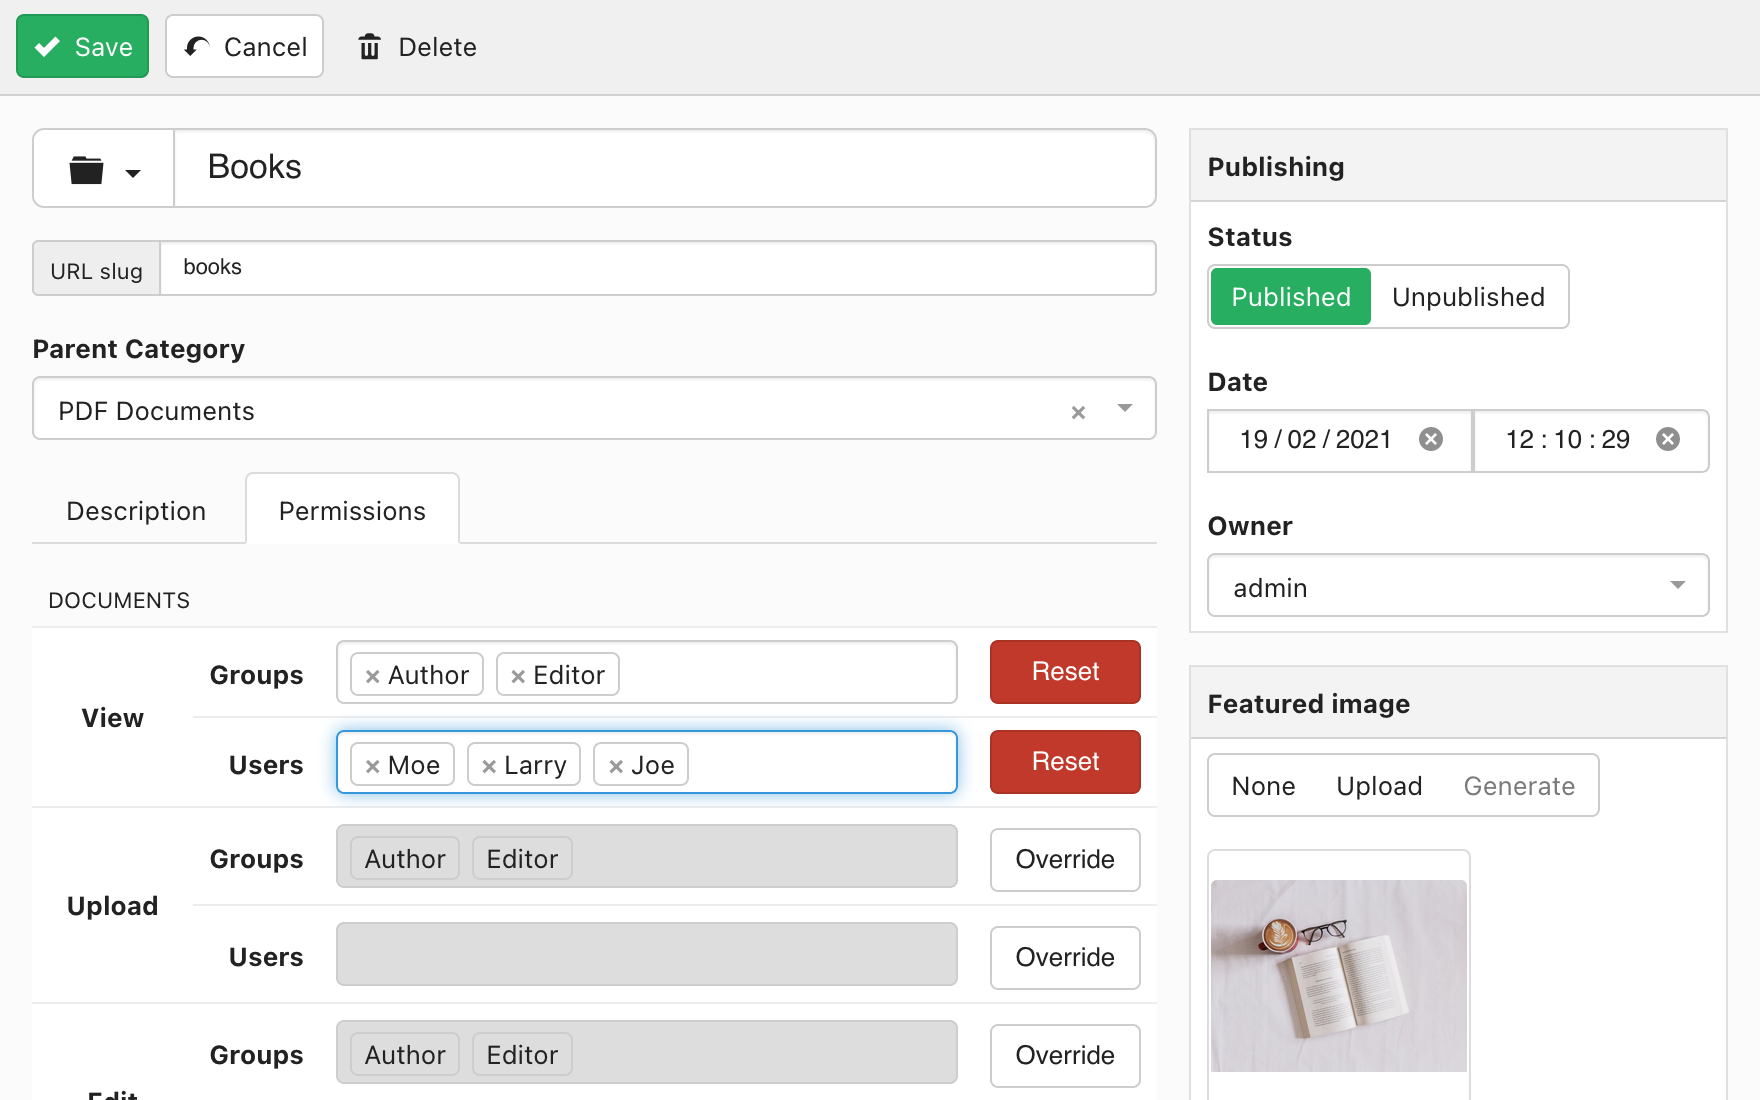Remove Joe from View Users
This screenshot has height=1100, width=1760.
pos(616,766)
